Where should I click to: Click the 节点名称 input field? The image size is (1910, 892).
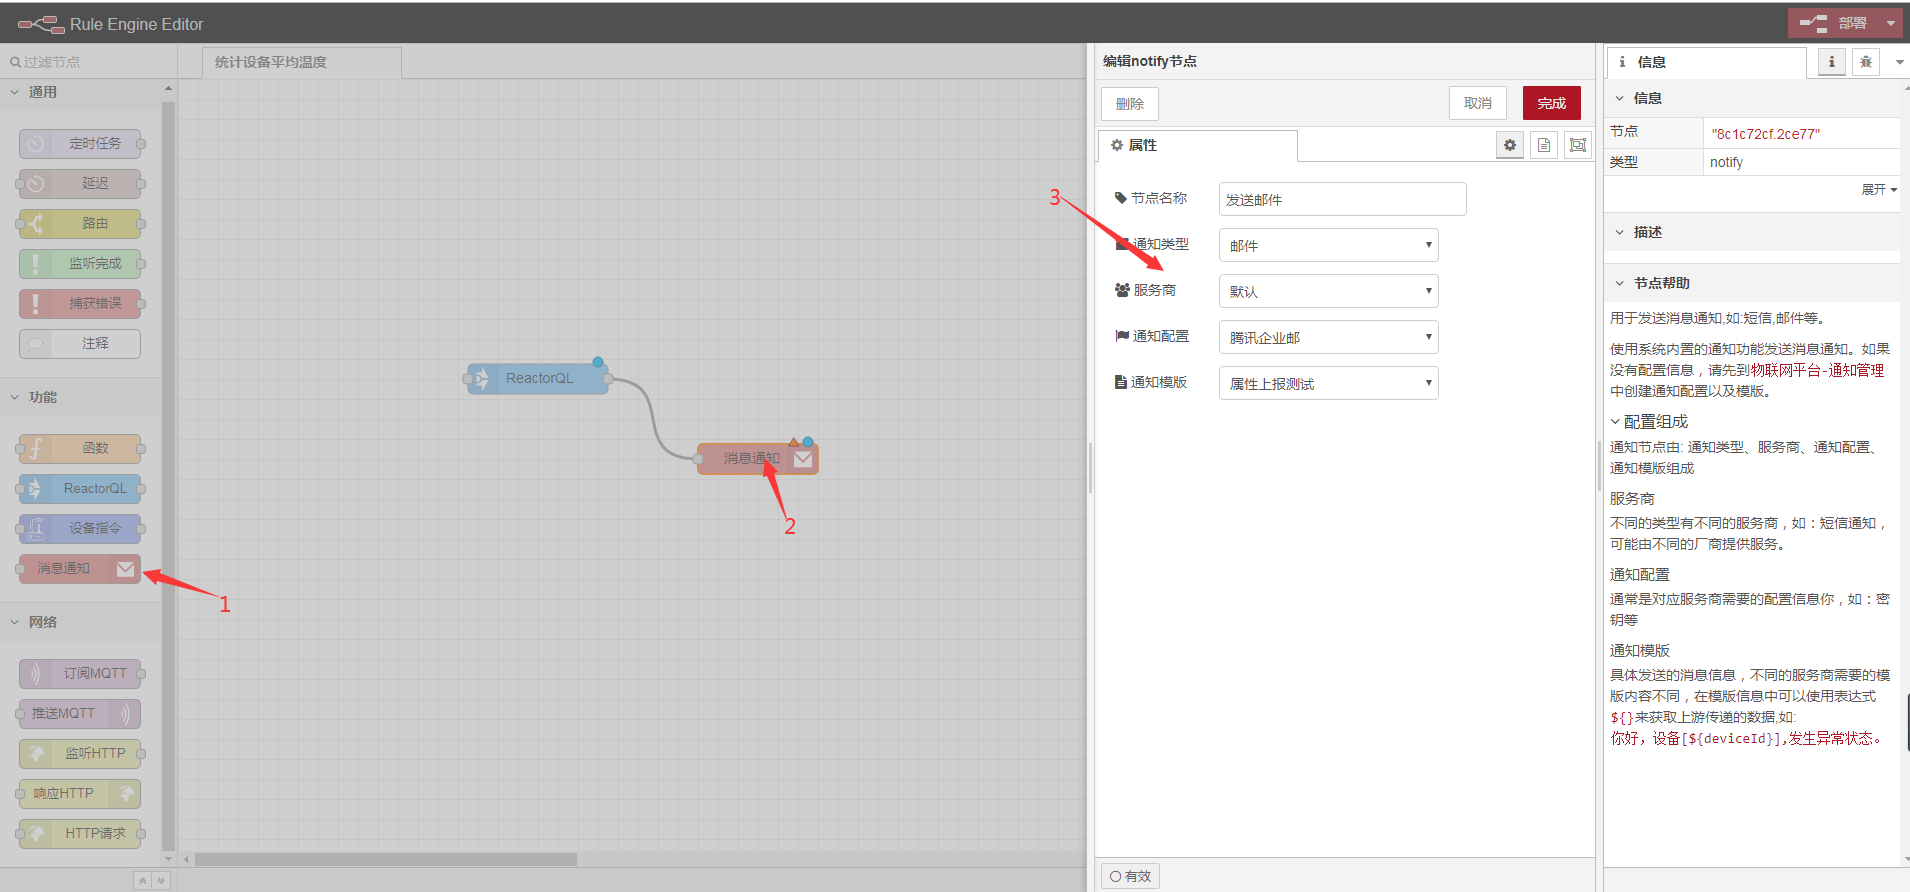[1341, 199]
